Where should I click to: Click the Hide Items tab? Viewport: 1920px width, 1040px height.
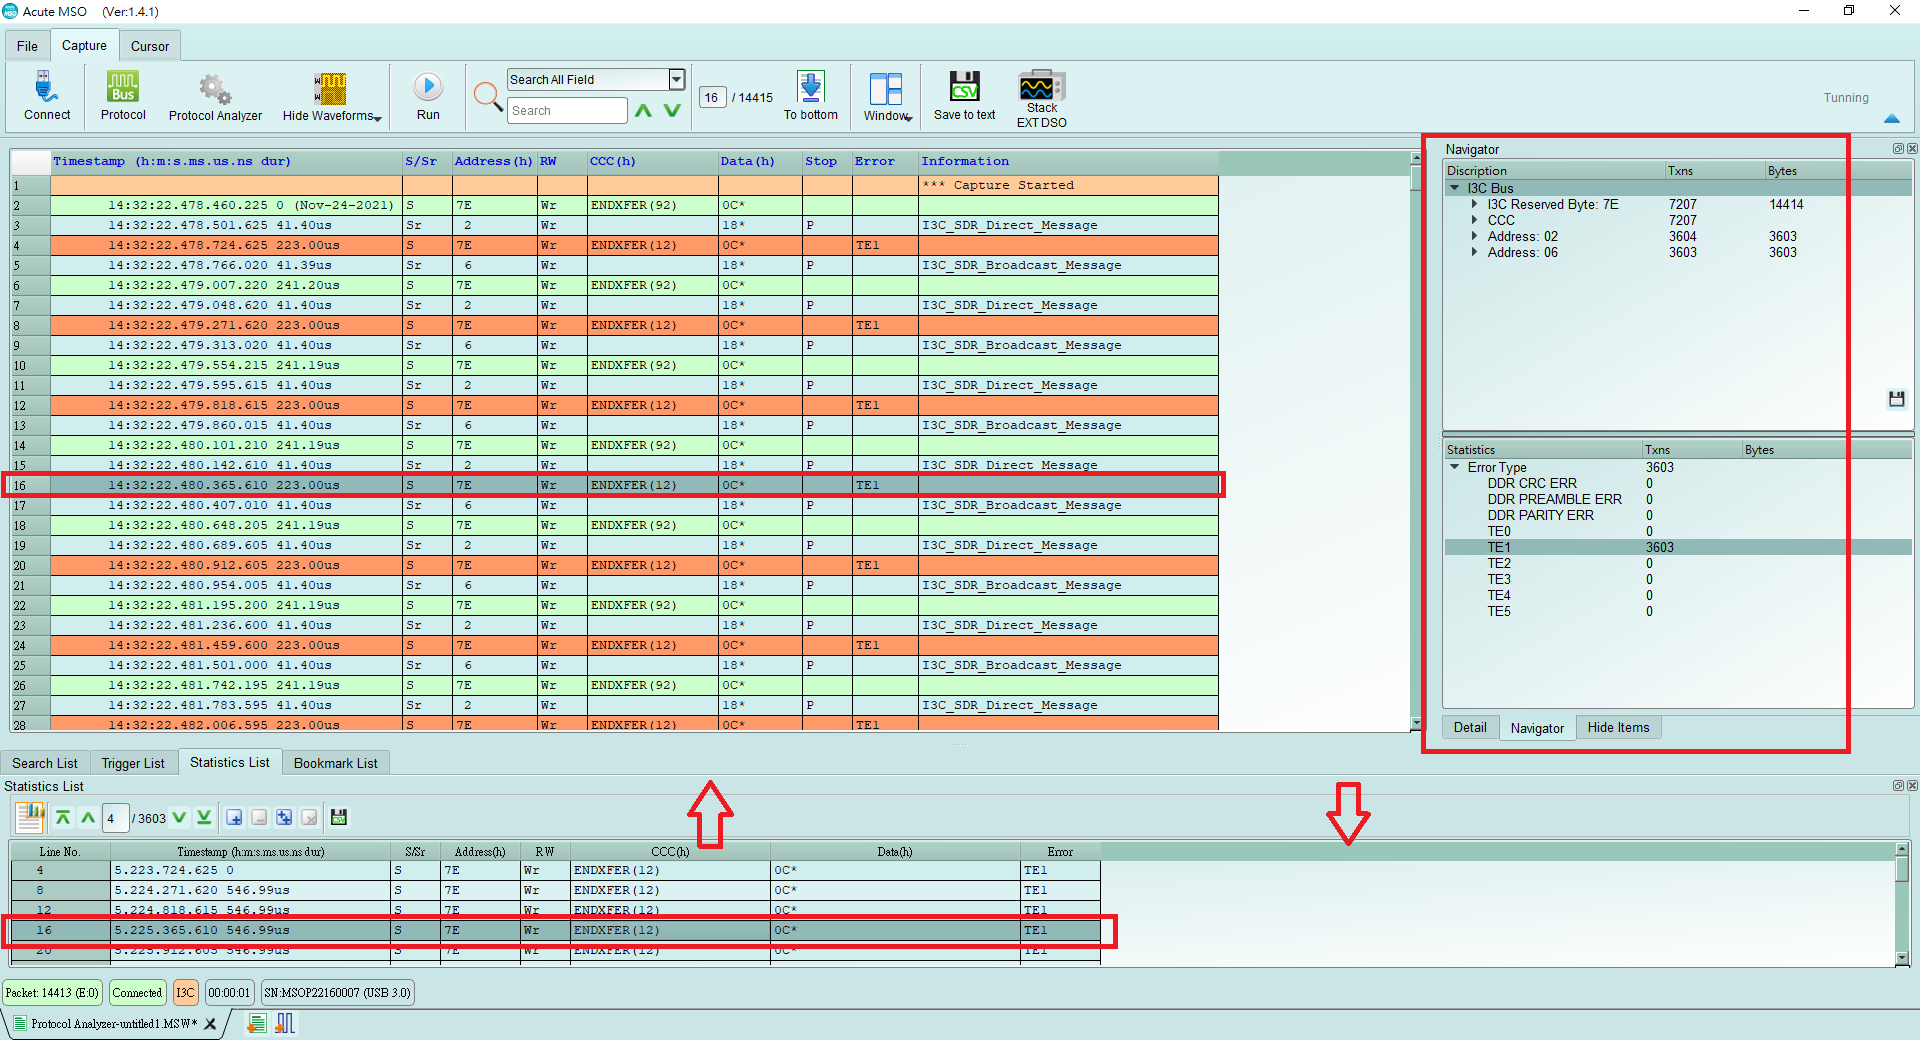(1618, 727)
